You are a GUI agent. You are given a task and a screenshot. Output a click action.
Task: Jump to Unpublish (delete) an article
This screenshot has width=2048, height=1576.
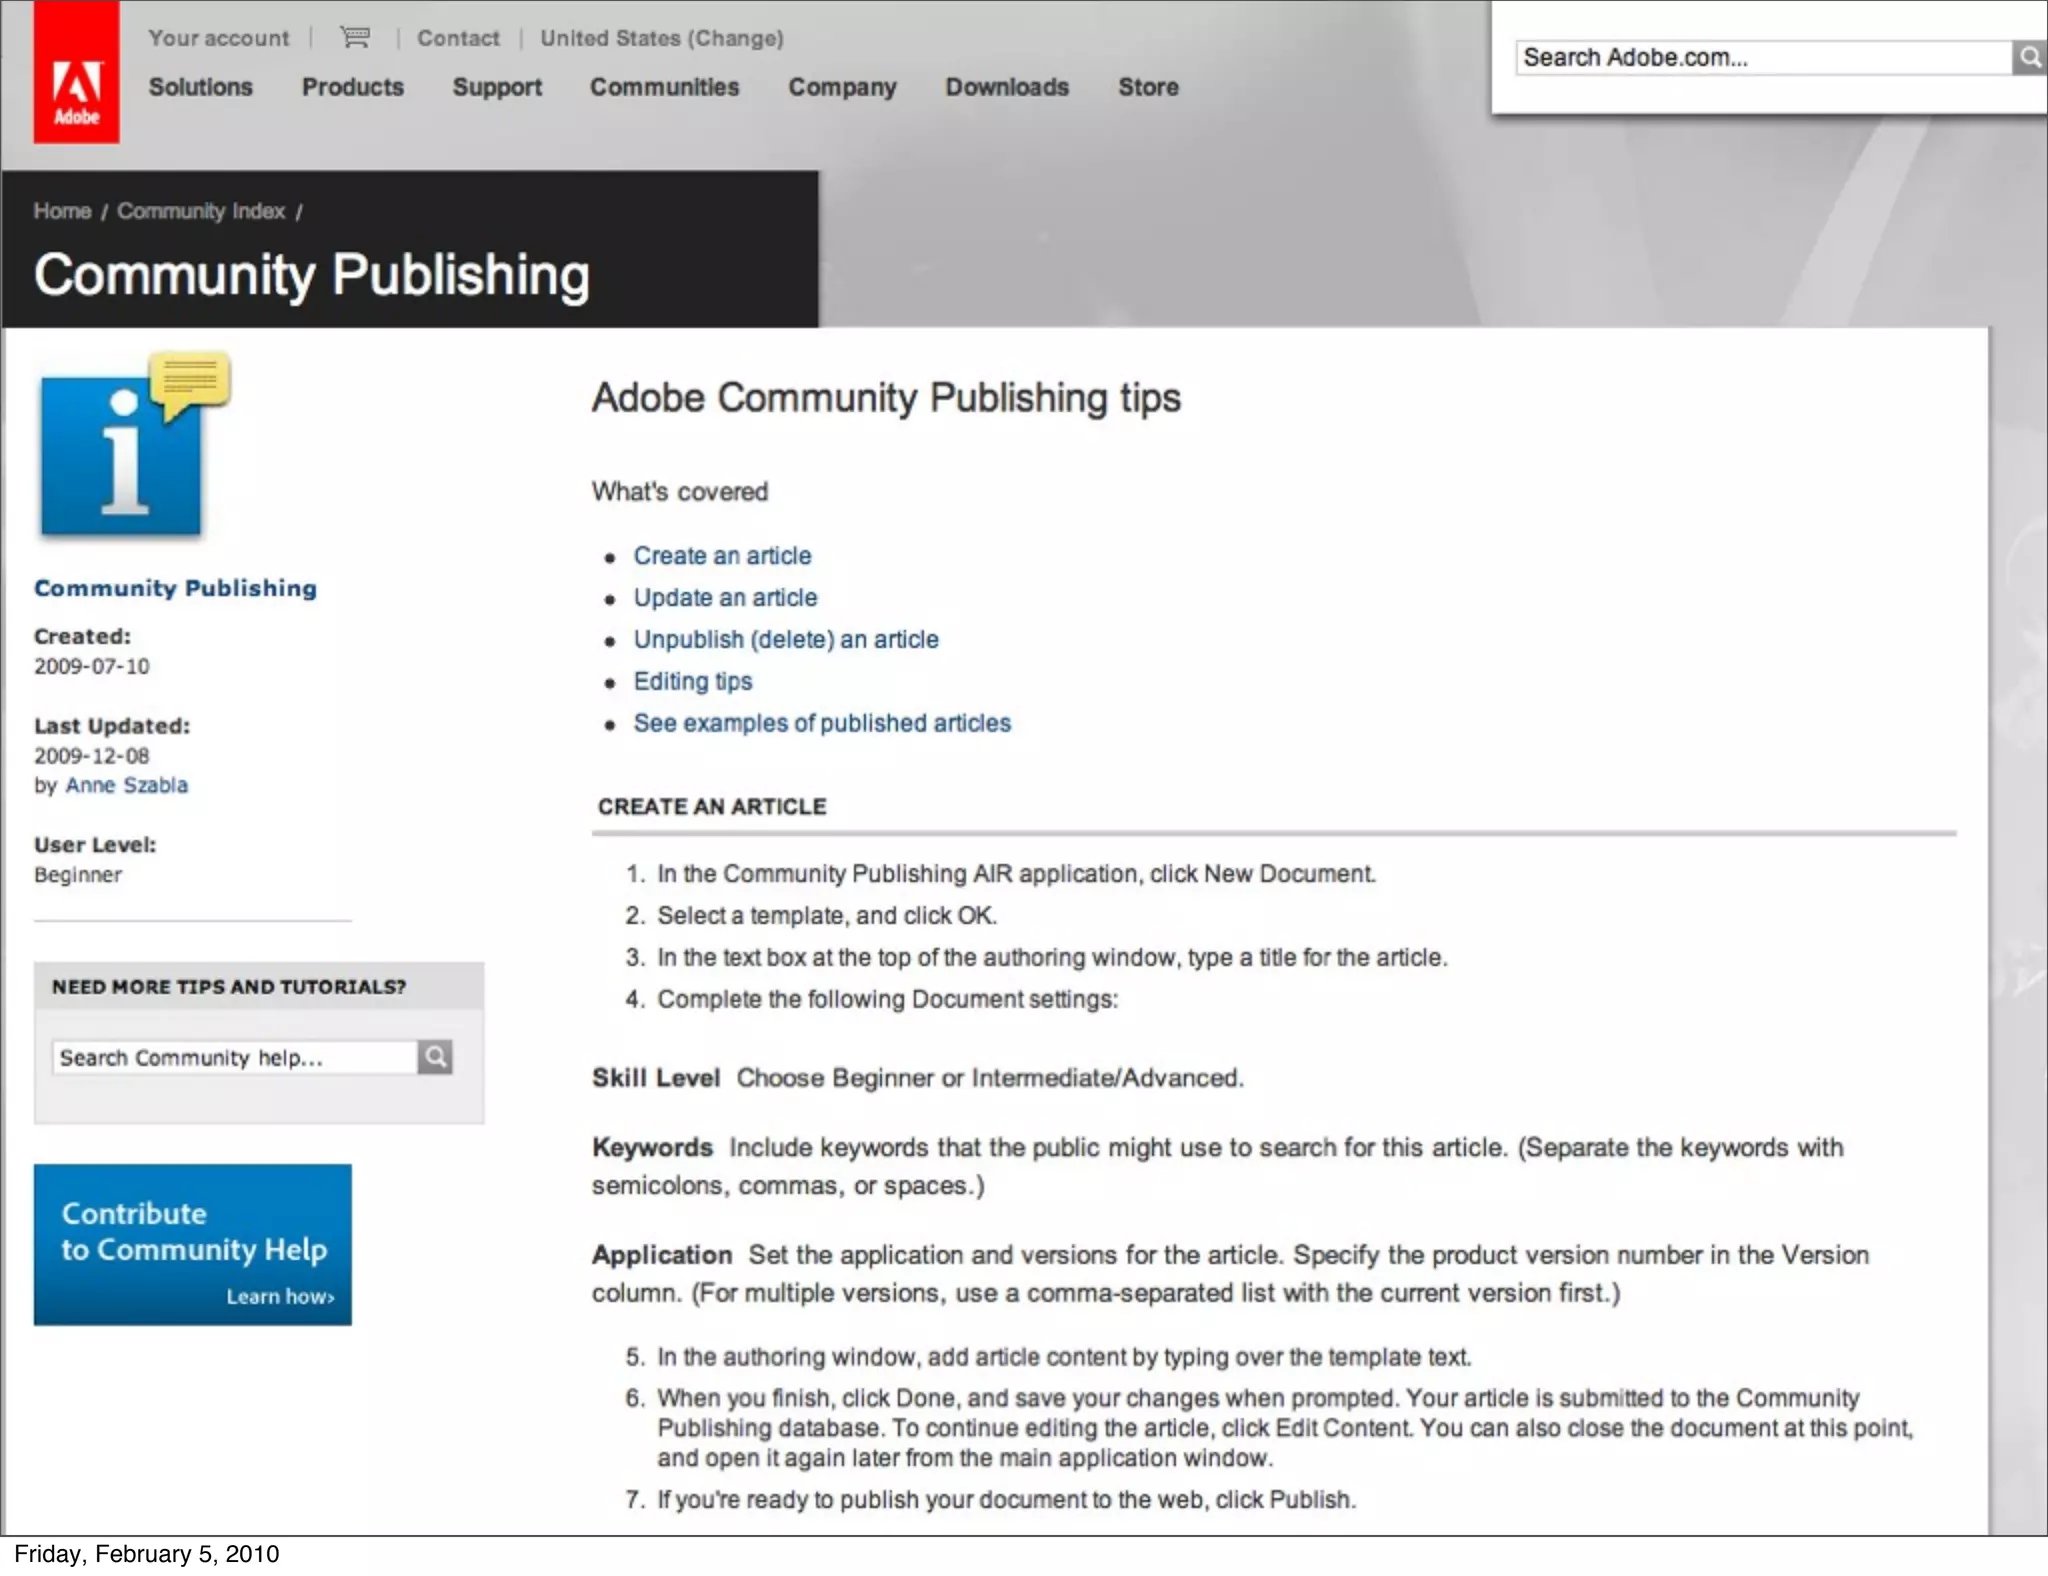tap(786, 640)
